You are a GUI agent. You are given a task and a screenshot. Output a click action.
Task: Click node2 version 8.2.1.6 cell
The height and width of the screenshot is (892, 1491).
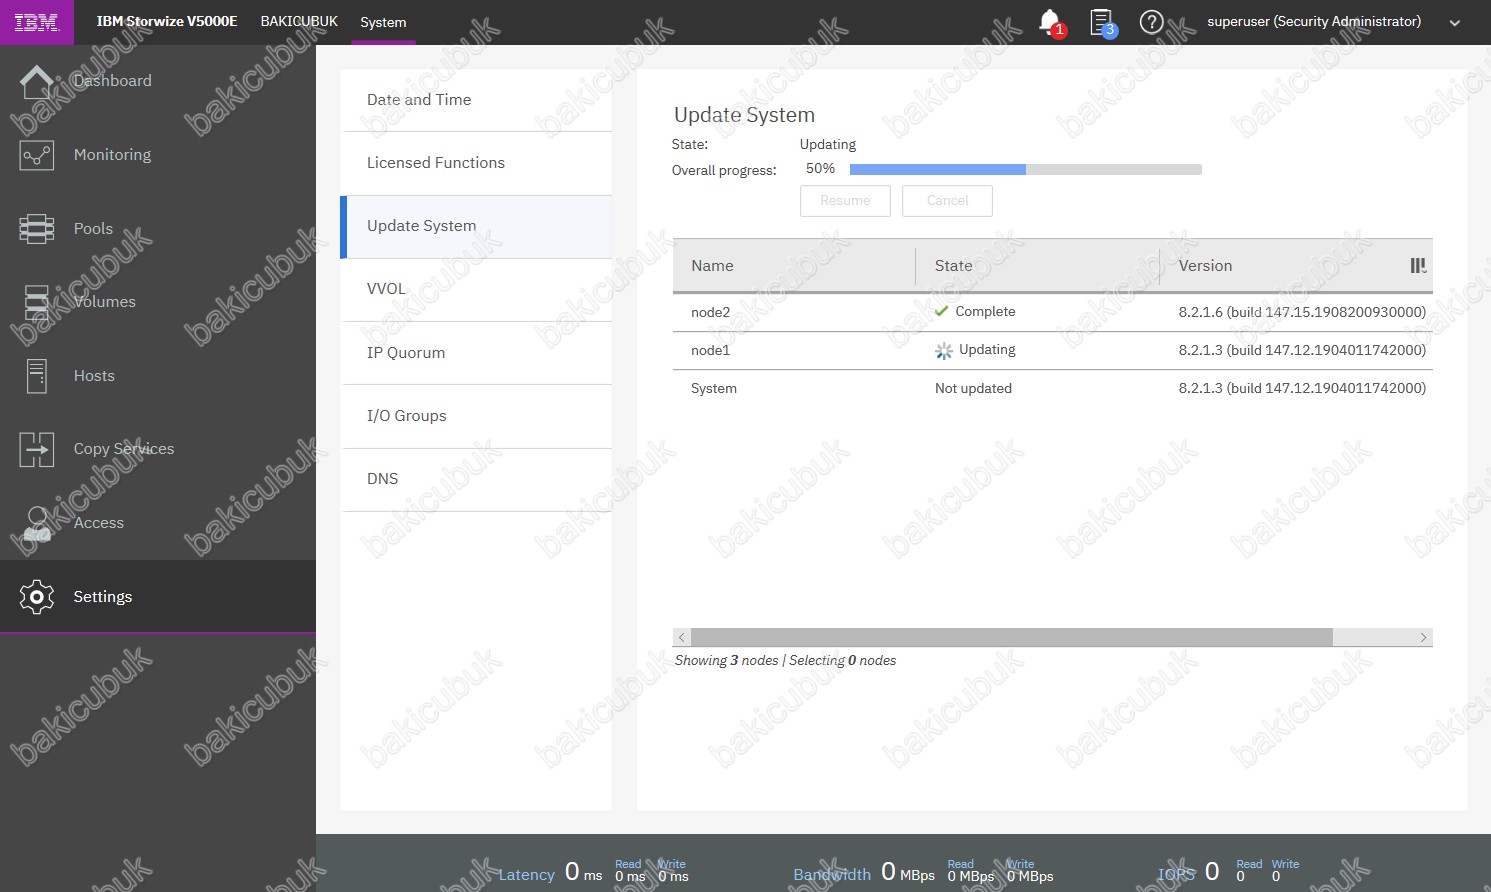1302,312
